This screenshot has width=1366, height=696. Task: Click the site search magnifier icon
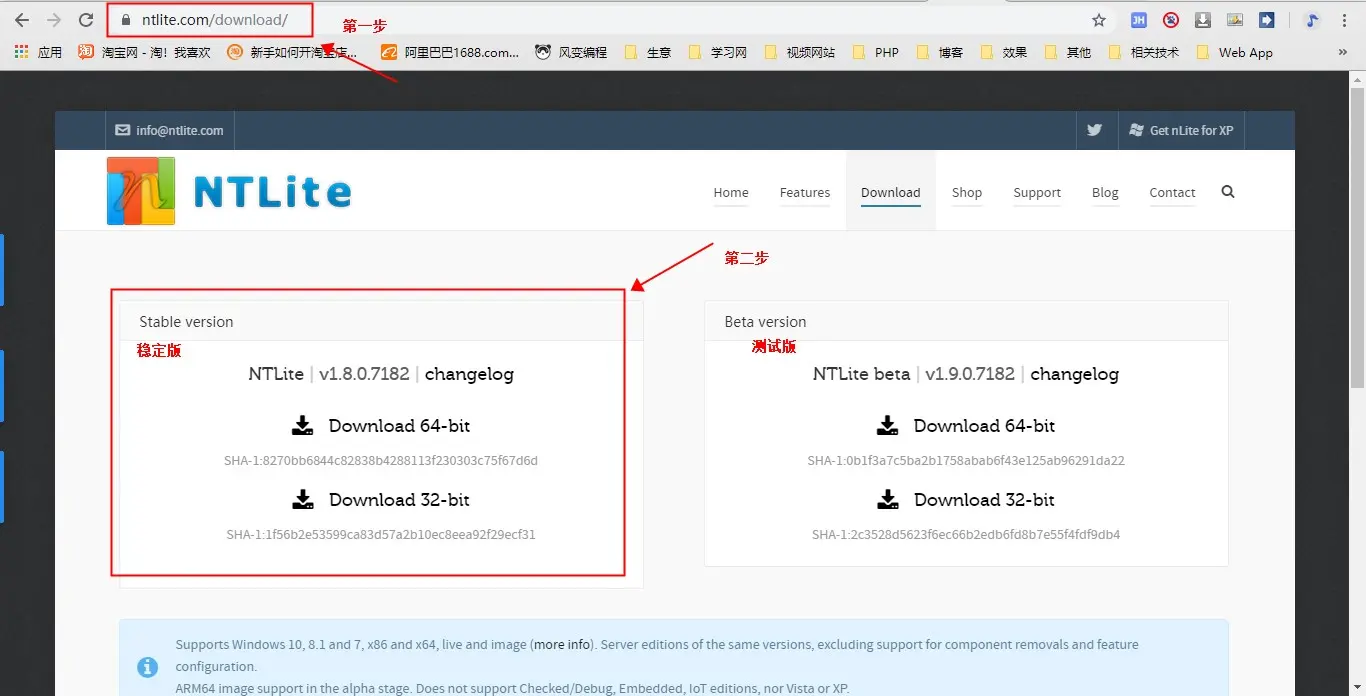[1228, 191]
